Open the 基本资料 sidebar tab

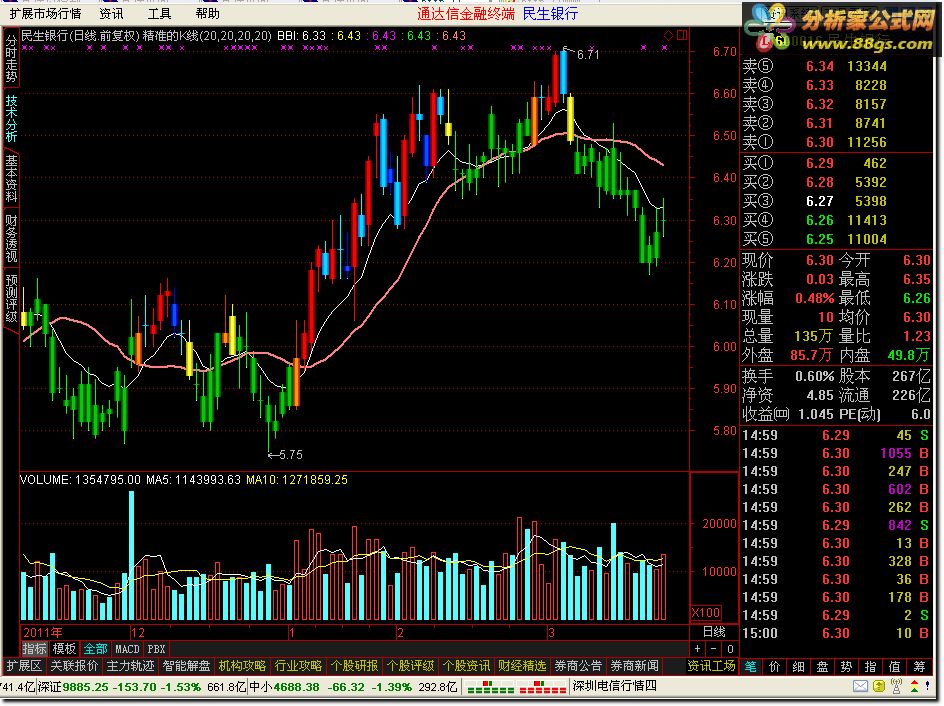pyautogui.click(x=11, y=178)
